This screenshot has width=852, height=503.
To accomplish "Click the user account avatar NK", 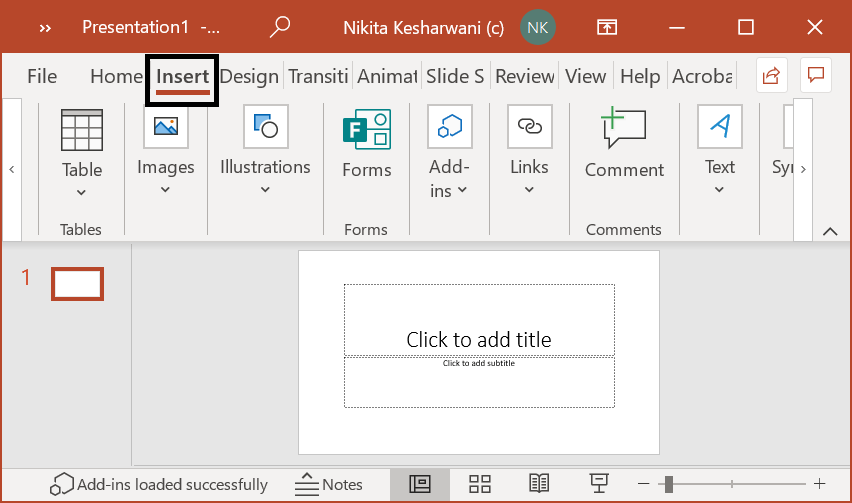I will [538, 27].
